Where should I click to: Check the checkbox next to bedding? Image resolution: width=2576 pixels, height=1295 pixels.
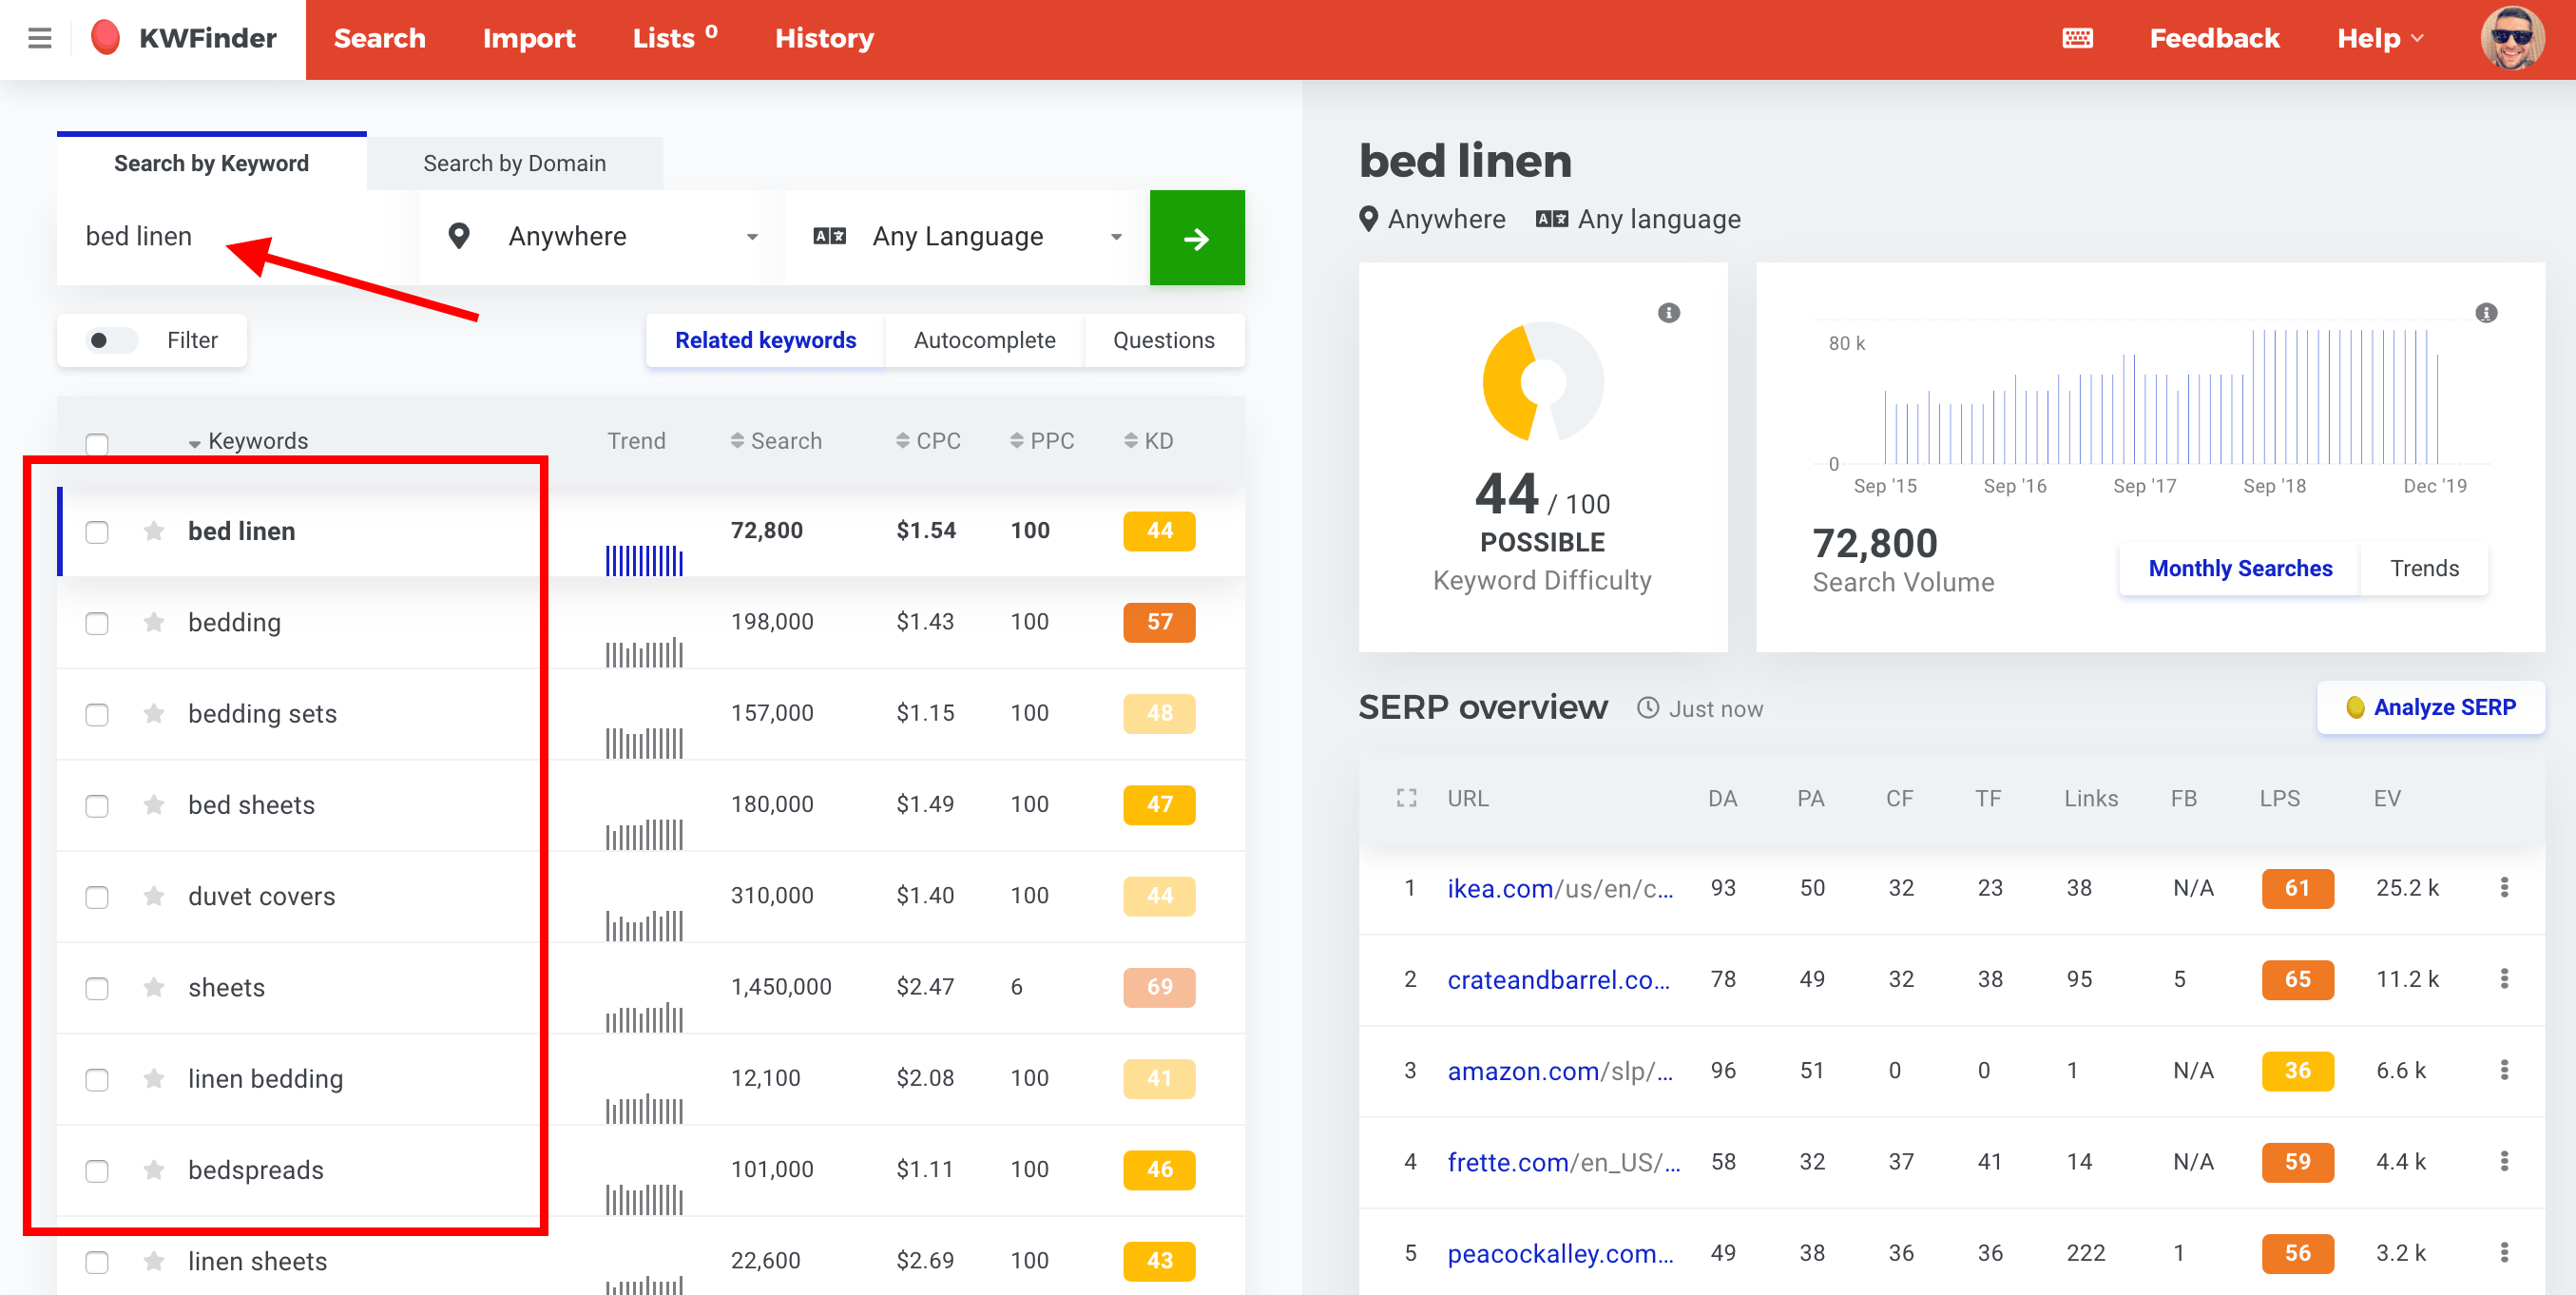(97, 623)
